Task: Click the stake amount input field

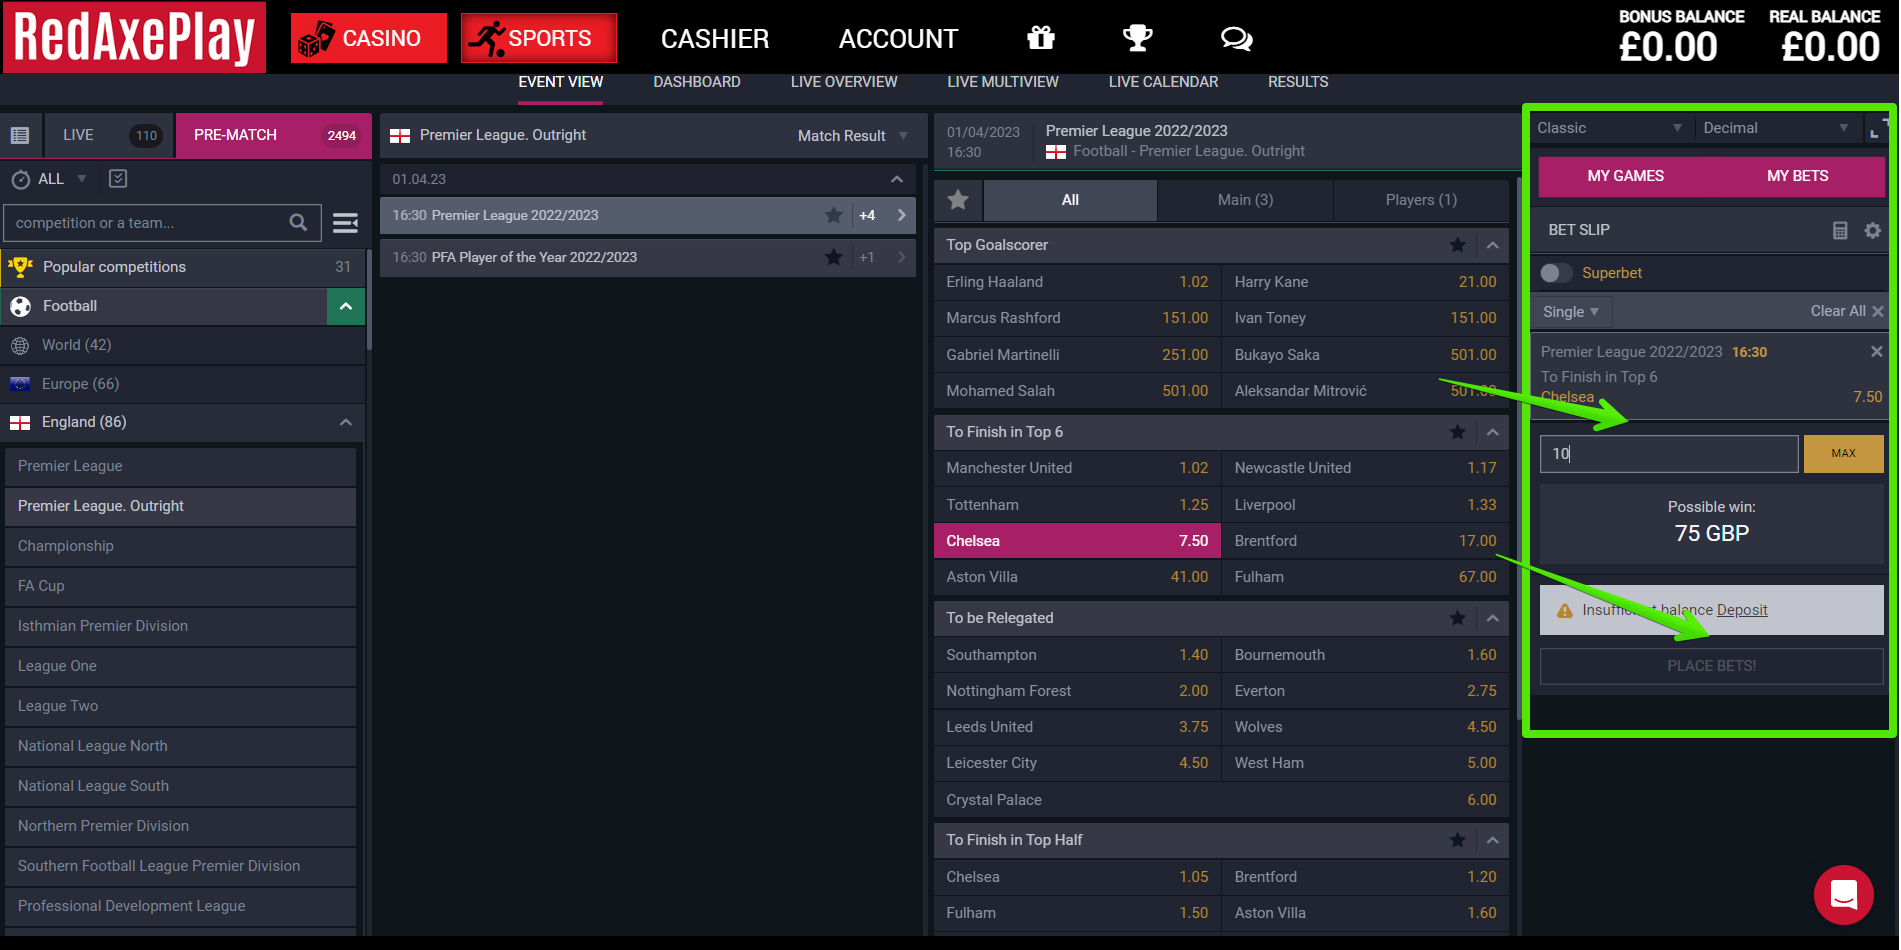Action: click(1669, 453)
